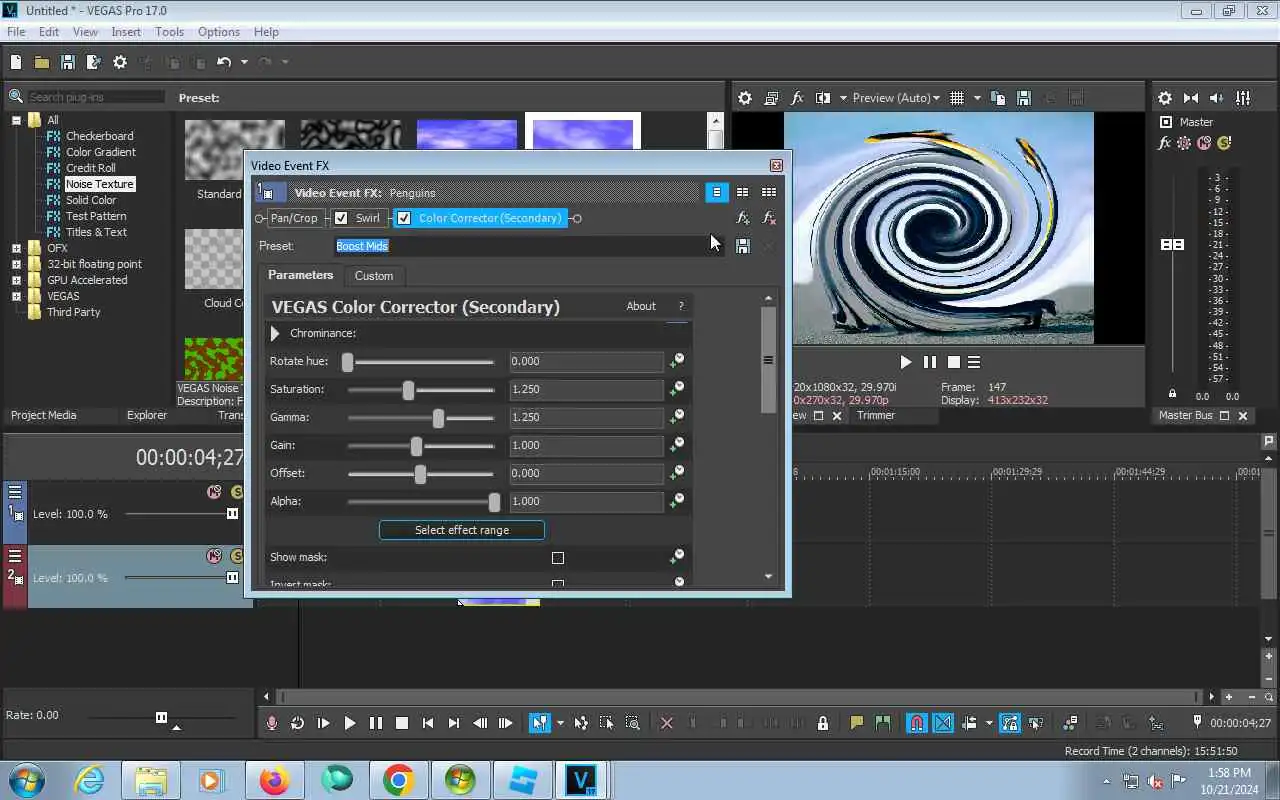The height and width of the screenshot is (800, 1280).
Task: Toggle the Swirl effect checkbox
Action: point(341,218)
